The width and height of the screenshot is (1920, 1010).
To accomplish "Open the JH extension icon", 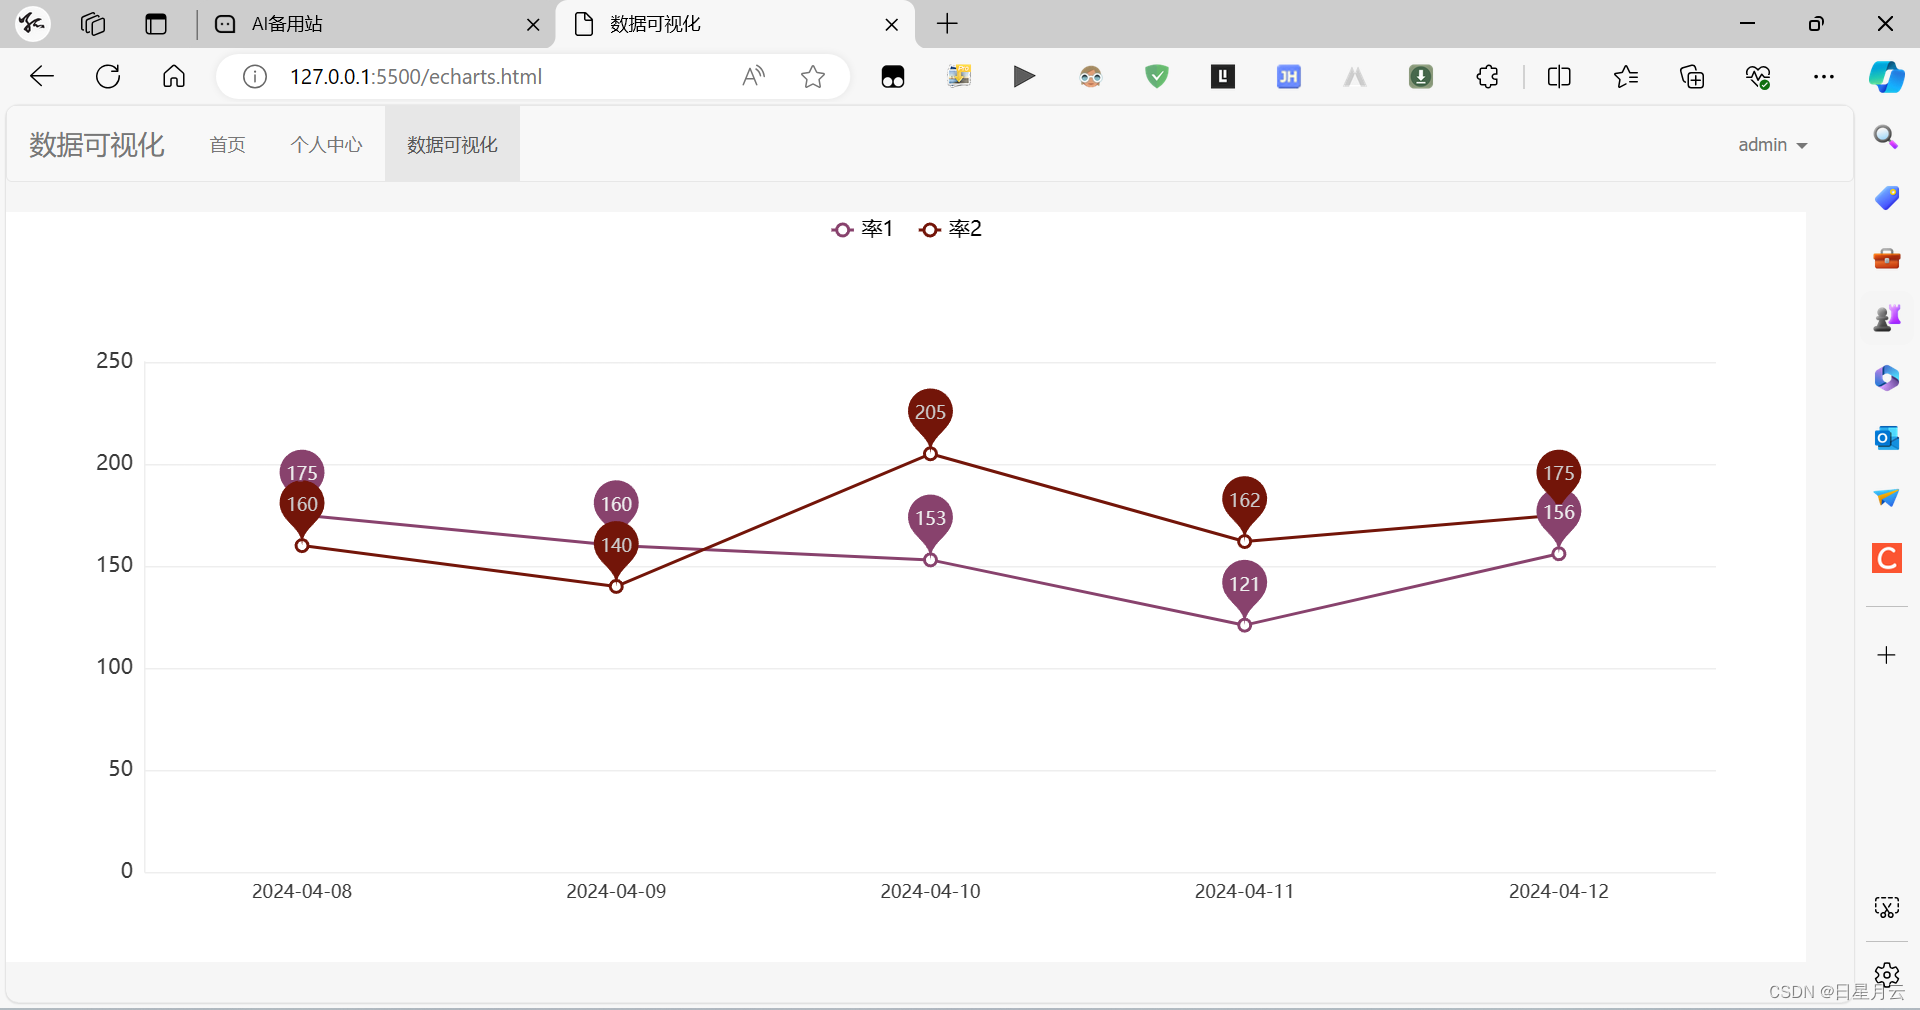I will coord(1289,76).
